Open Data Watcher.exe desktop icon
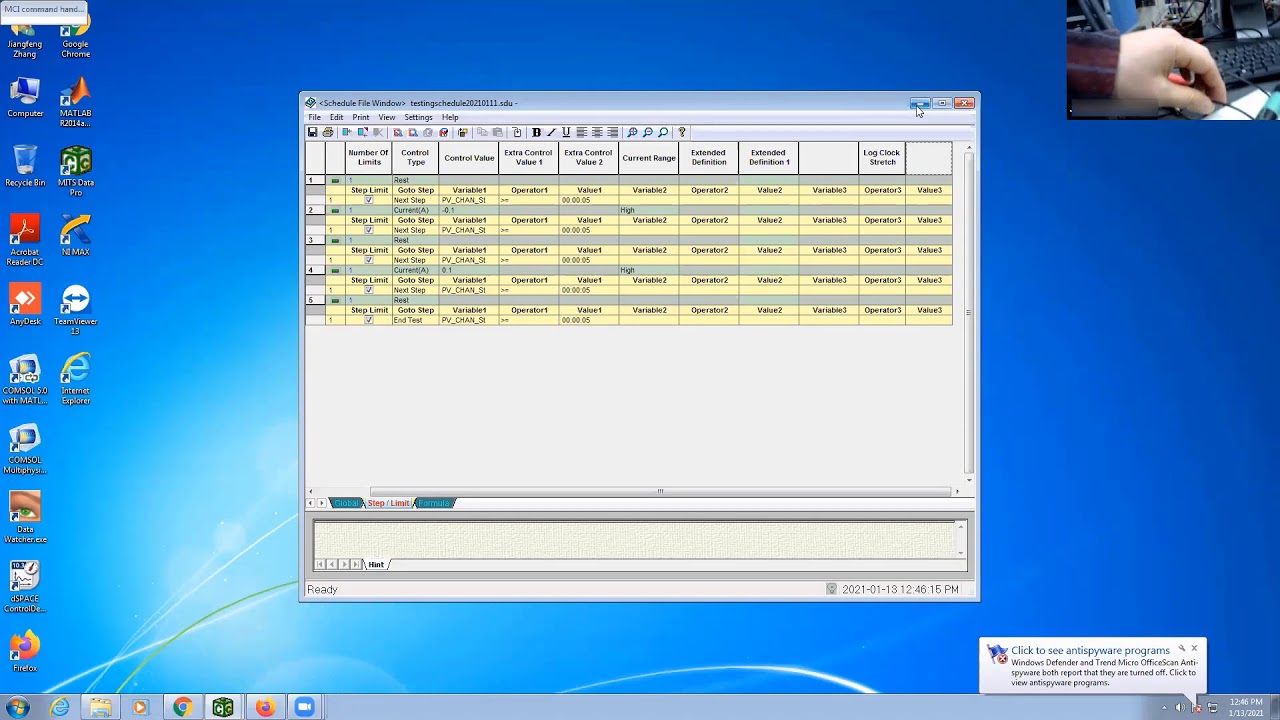This screenshot has height=720, width=1280. pyautogui.click(x=25, y=518)
